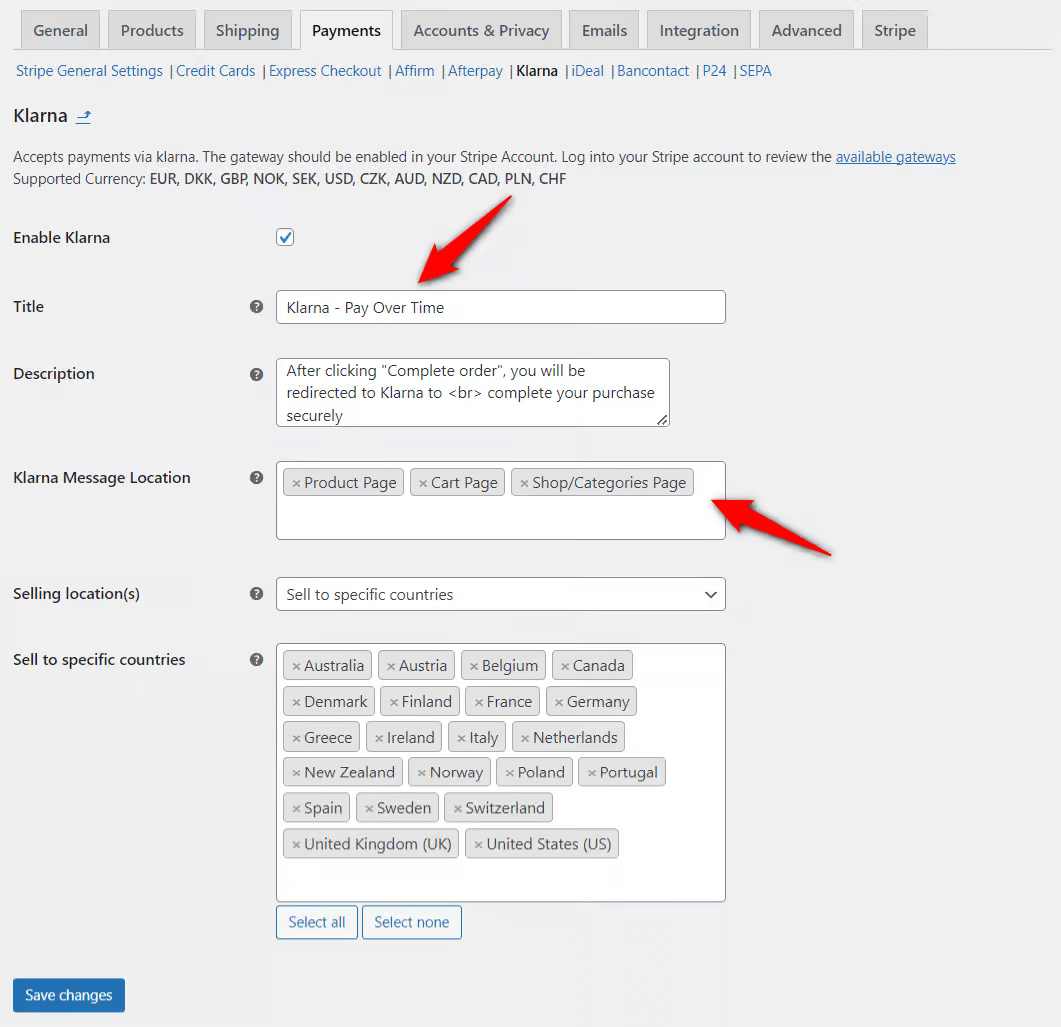This screenshot has height=1027, width=1061.
Task: Save changes to Klarna settings
Action: tap(69, 995)
